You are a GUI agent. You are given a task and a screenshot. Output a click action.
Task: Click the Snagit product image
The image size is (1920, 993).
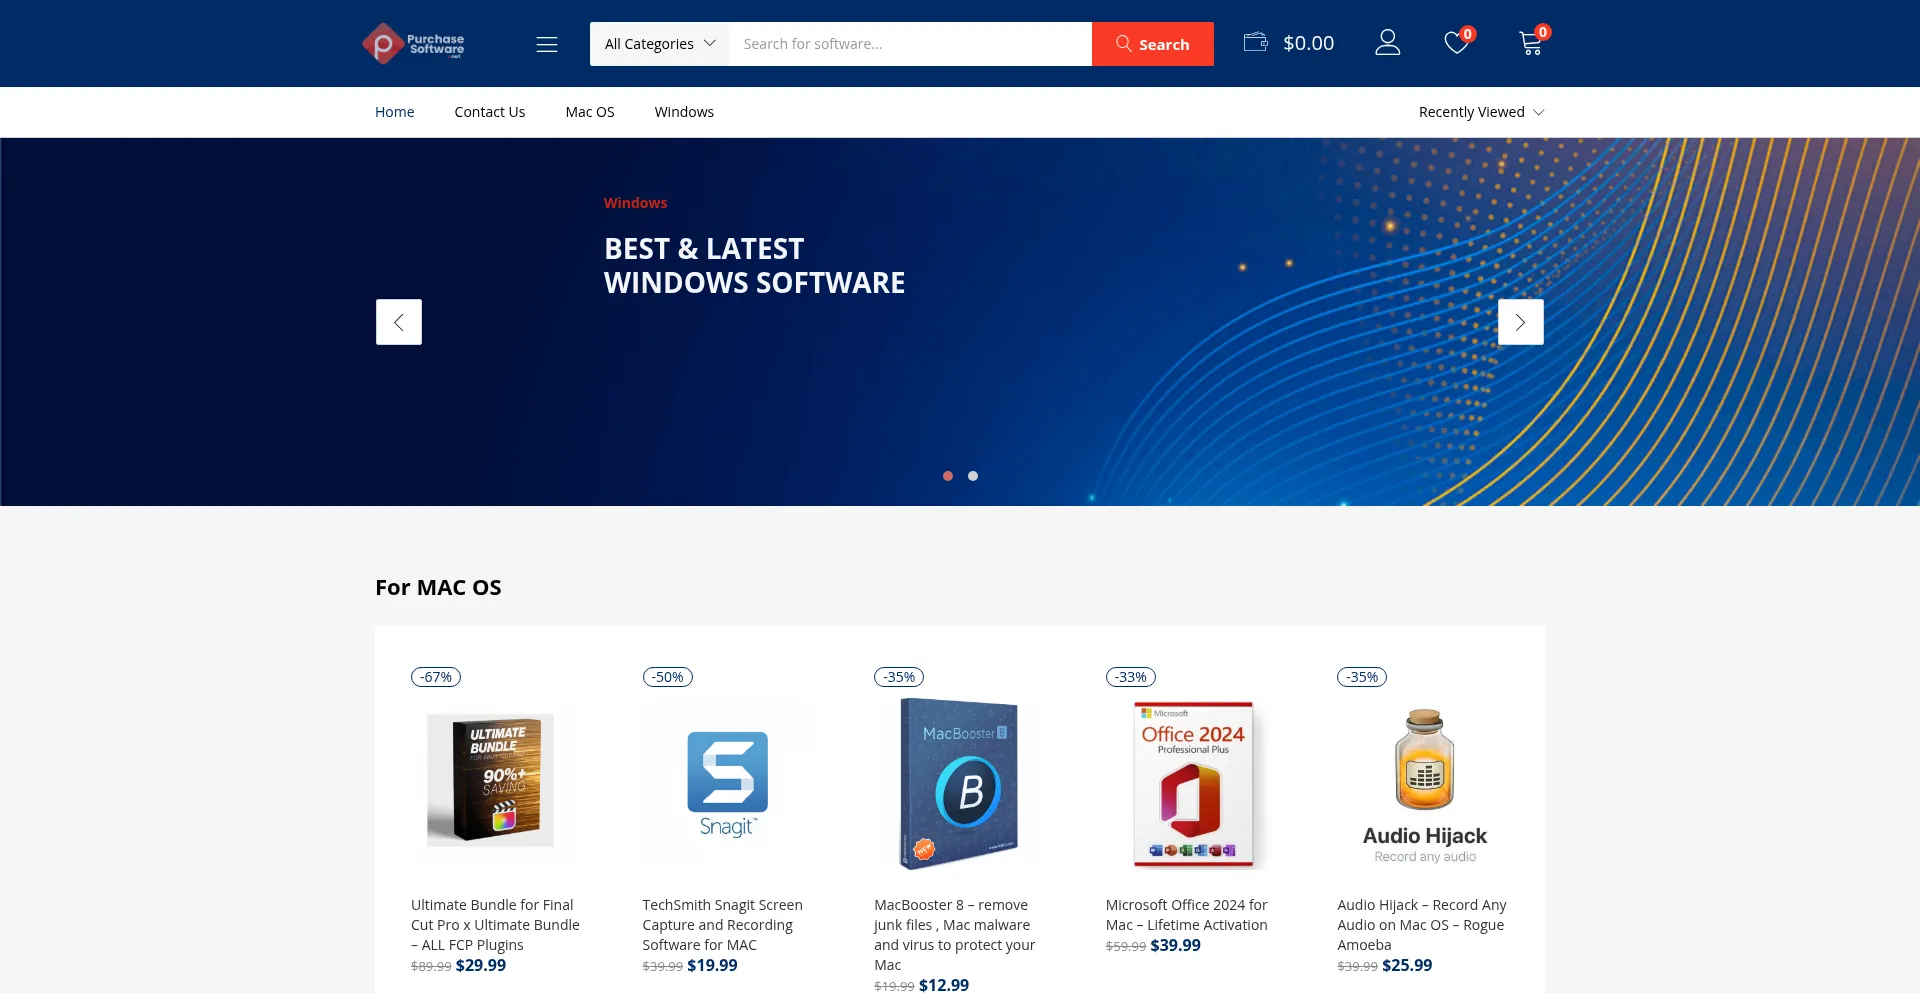tap(728, 783)
